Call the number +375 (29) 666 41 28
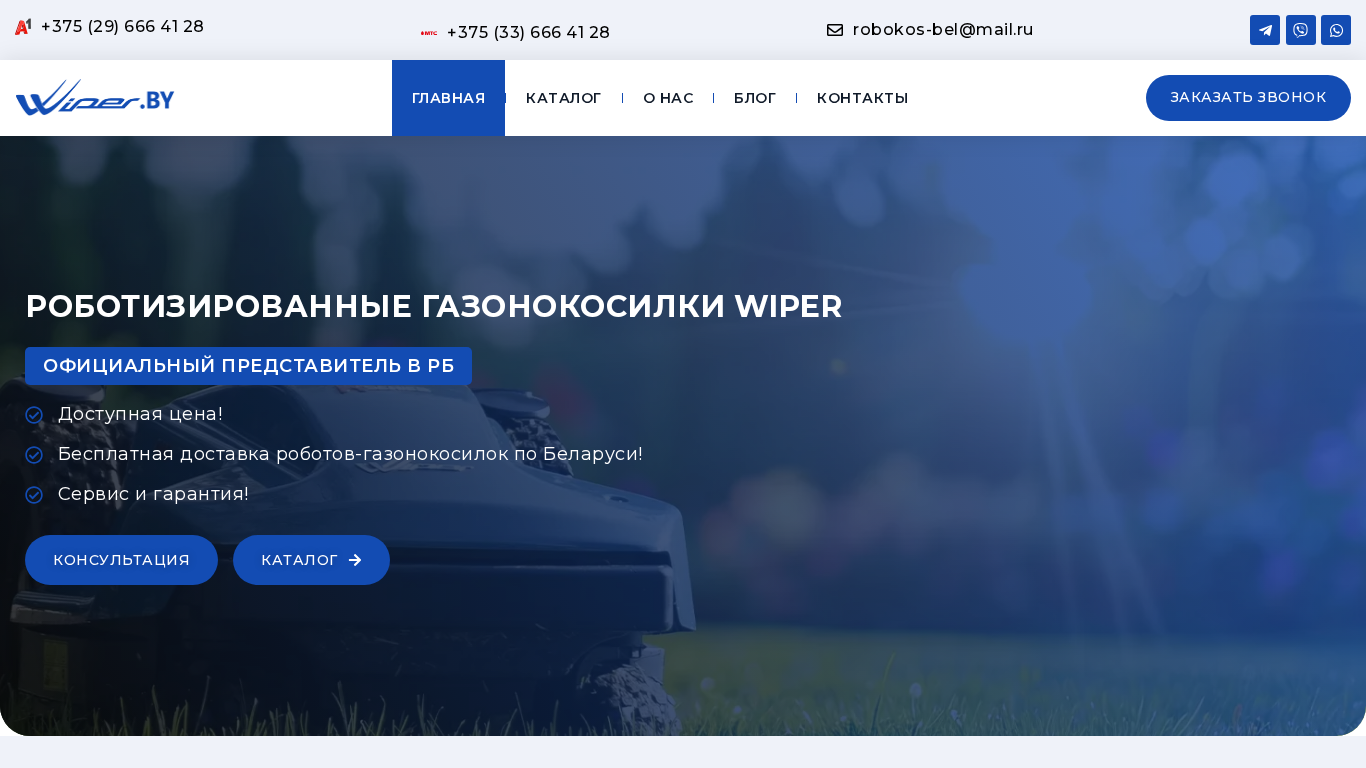The height and width of the screenshot is (768, 1366). click(x=122, y=27)
